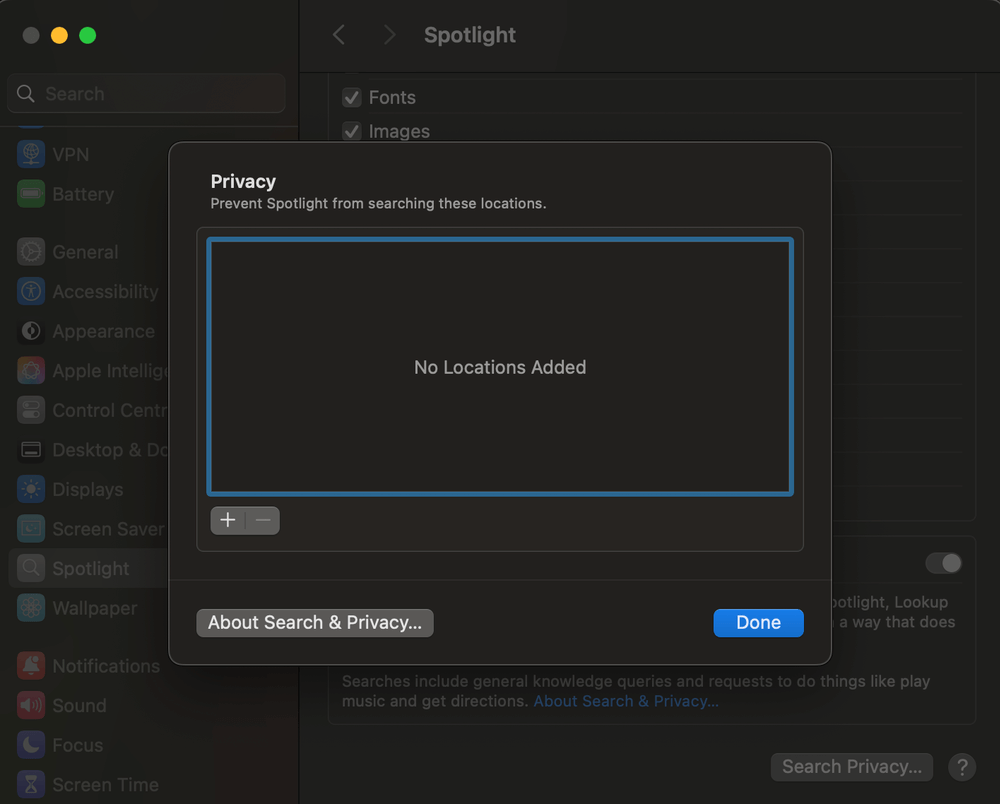Open General gear icon in sidebar
1000x804 pixels.
point(31,252)
